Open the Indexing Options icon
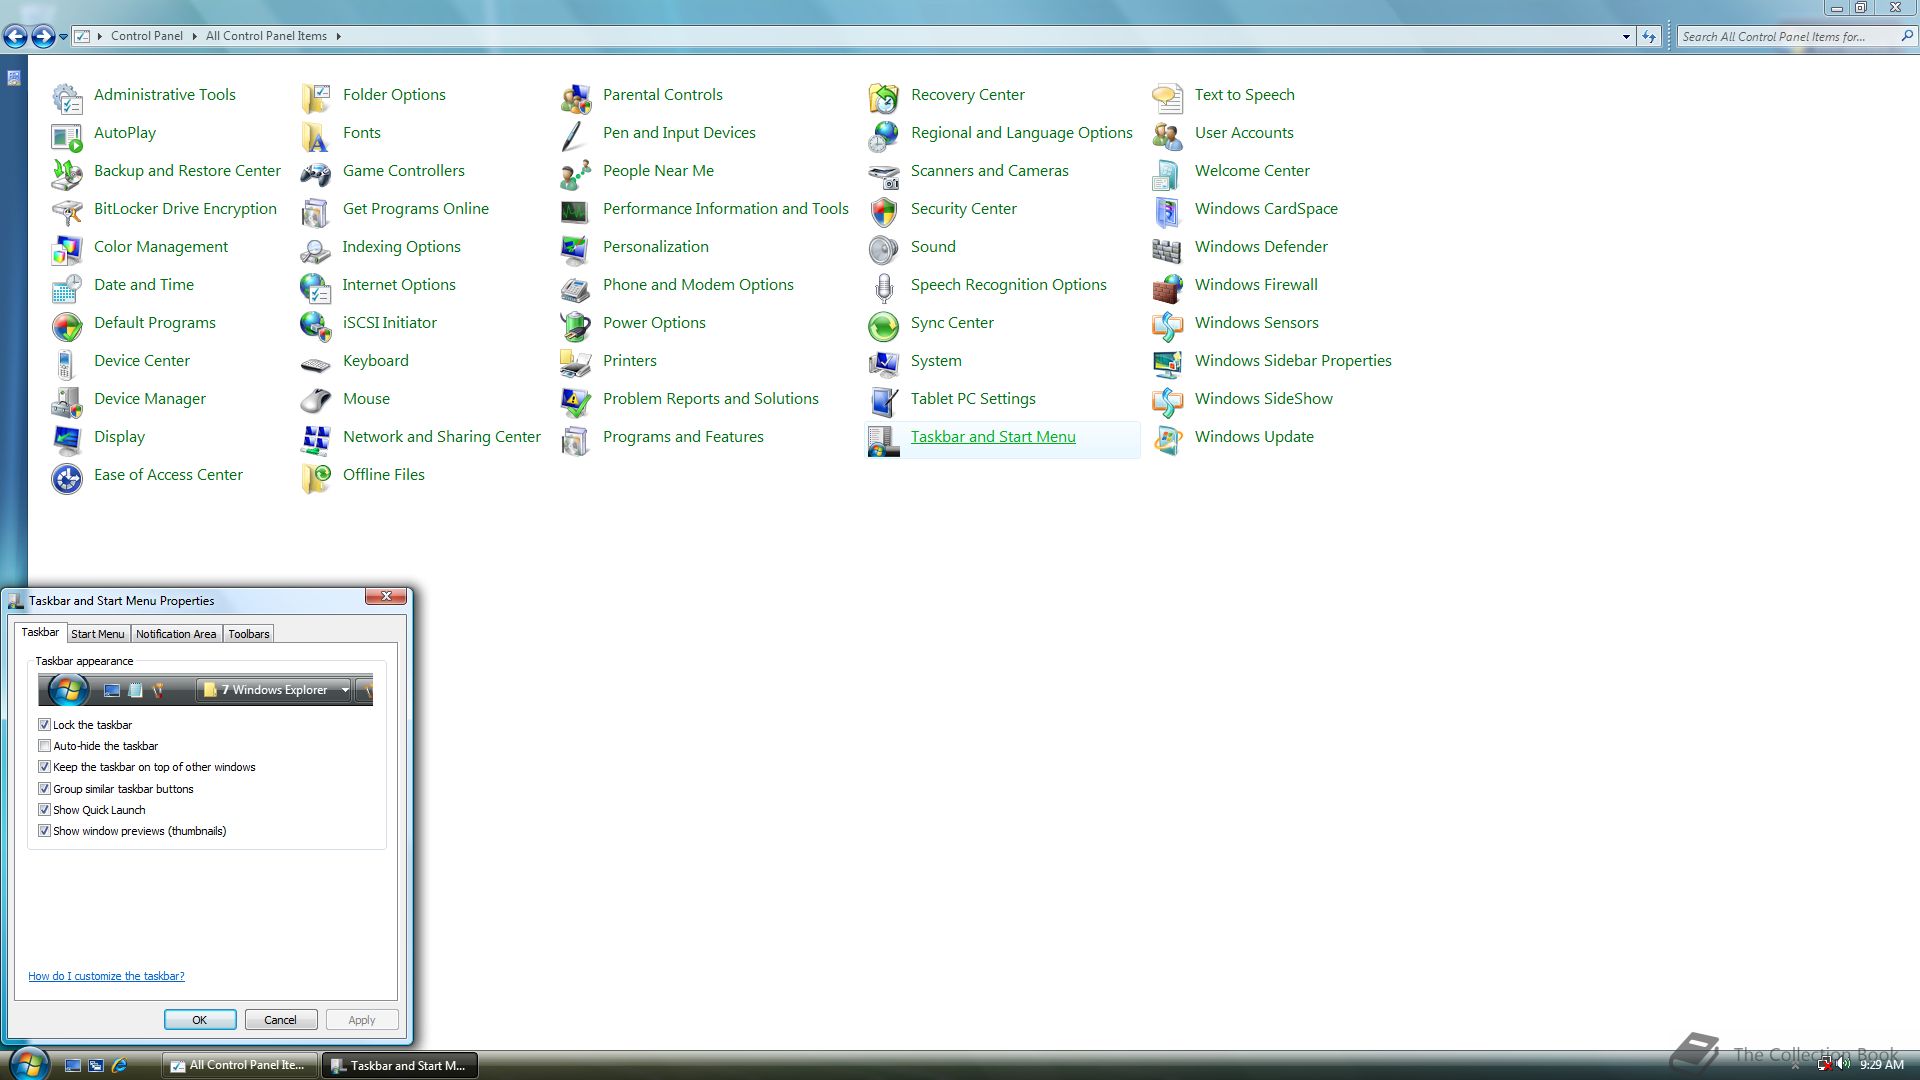This screenshot has width=1920, height=1080. pos(316,249)
